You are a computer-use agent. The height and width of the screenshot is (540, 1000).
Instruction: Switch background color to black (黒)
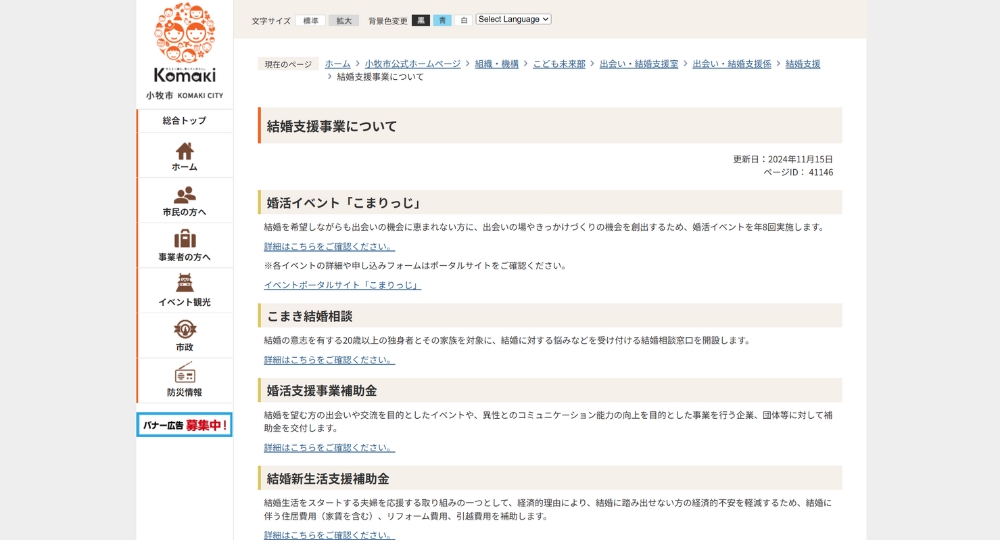click(x=421, y=20)
